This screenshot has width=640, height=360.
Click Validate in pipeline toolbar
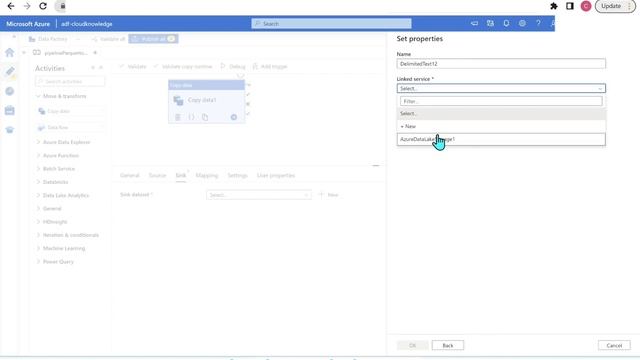click(x=133, y=66)
